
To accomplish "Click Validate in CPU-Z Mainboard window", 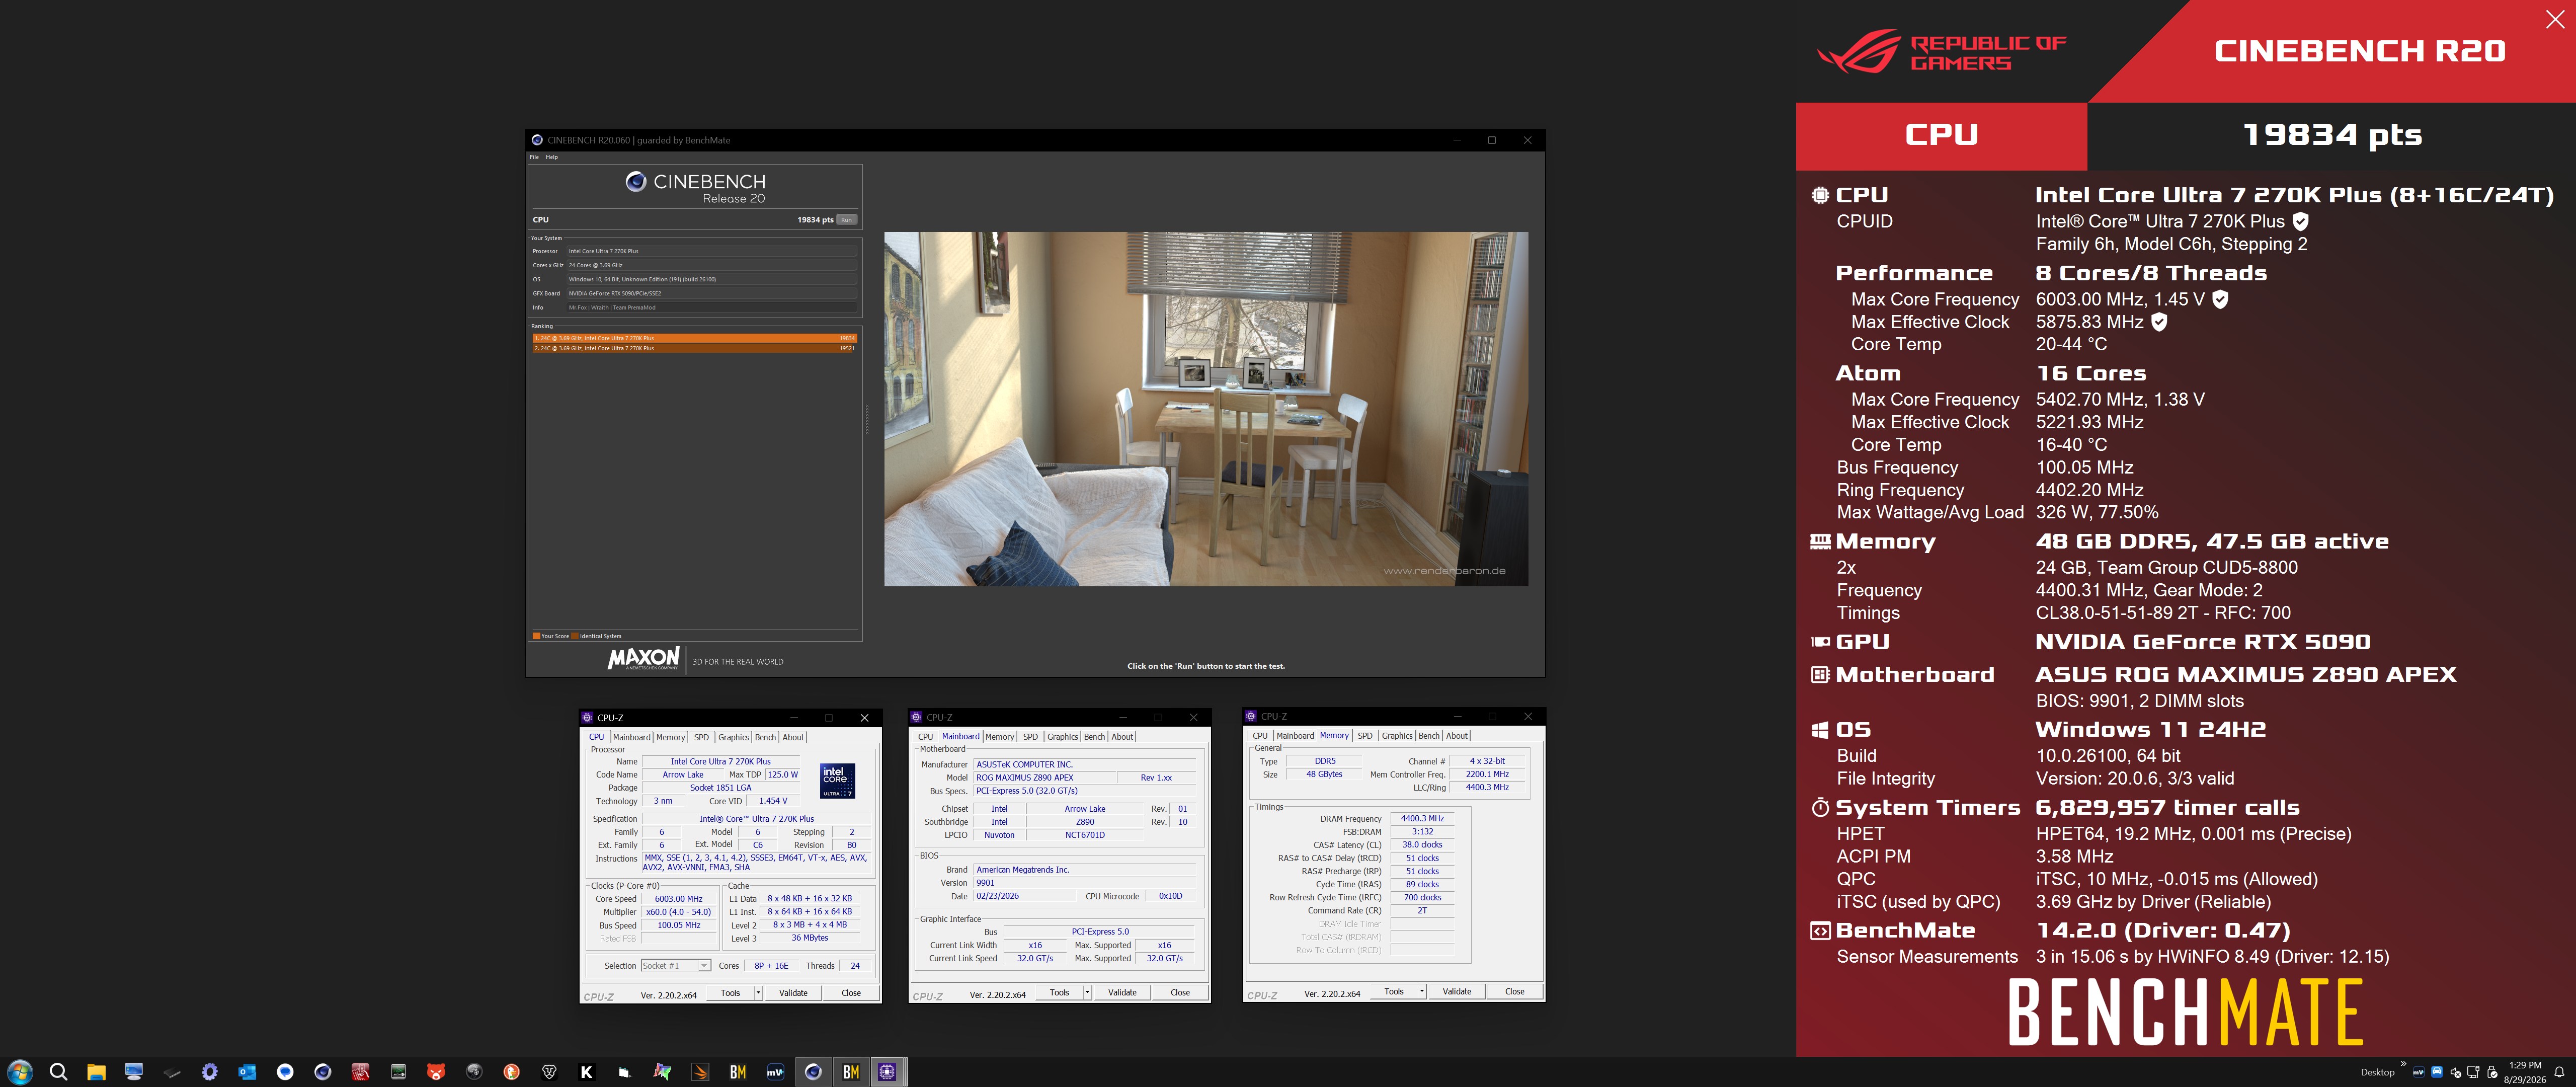I will pos(1122,993).
